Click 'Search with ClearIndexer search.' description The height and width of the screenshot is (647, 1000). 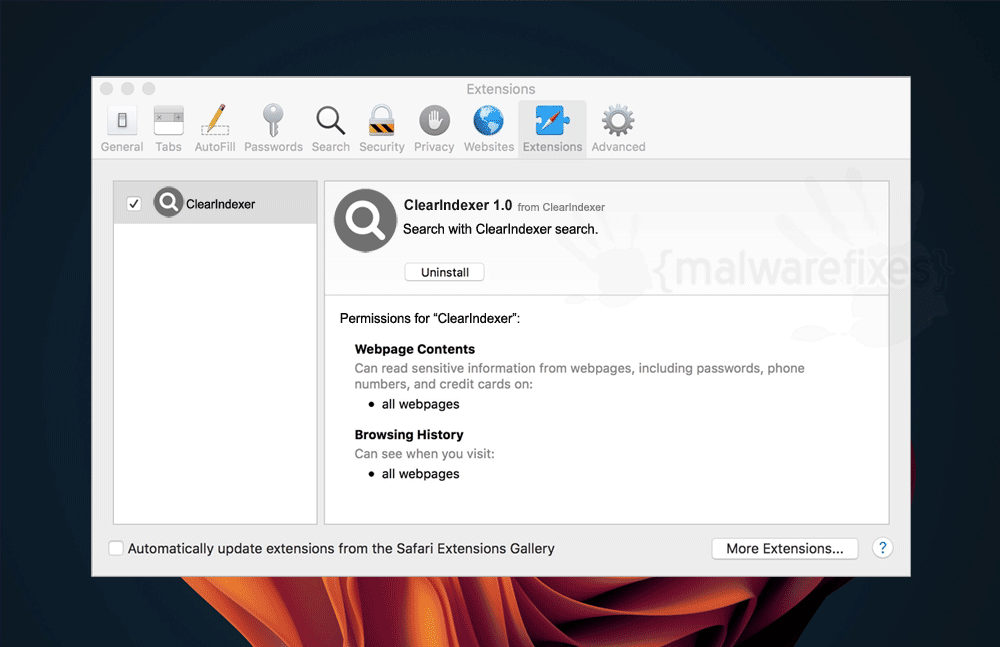point(501,229)
